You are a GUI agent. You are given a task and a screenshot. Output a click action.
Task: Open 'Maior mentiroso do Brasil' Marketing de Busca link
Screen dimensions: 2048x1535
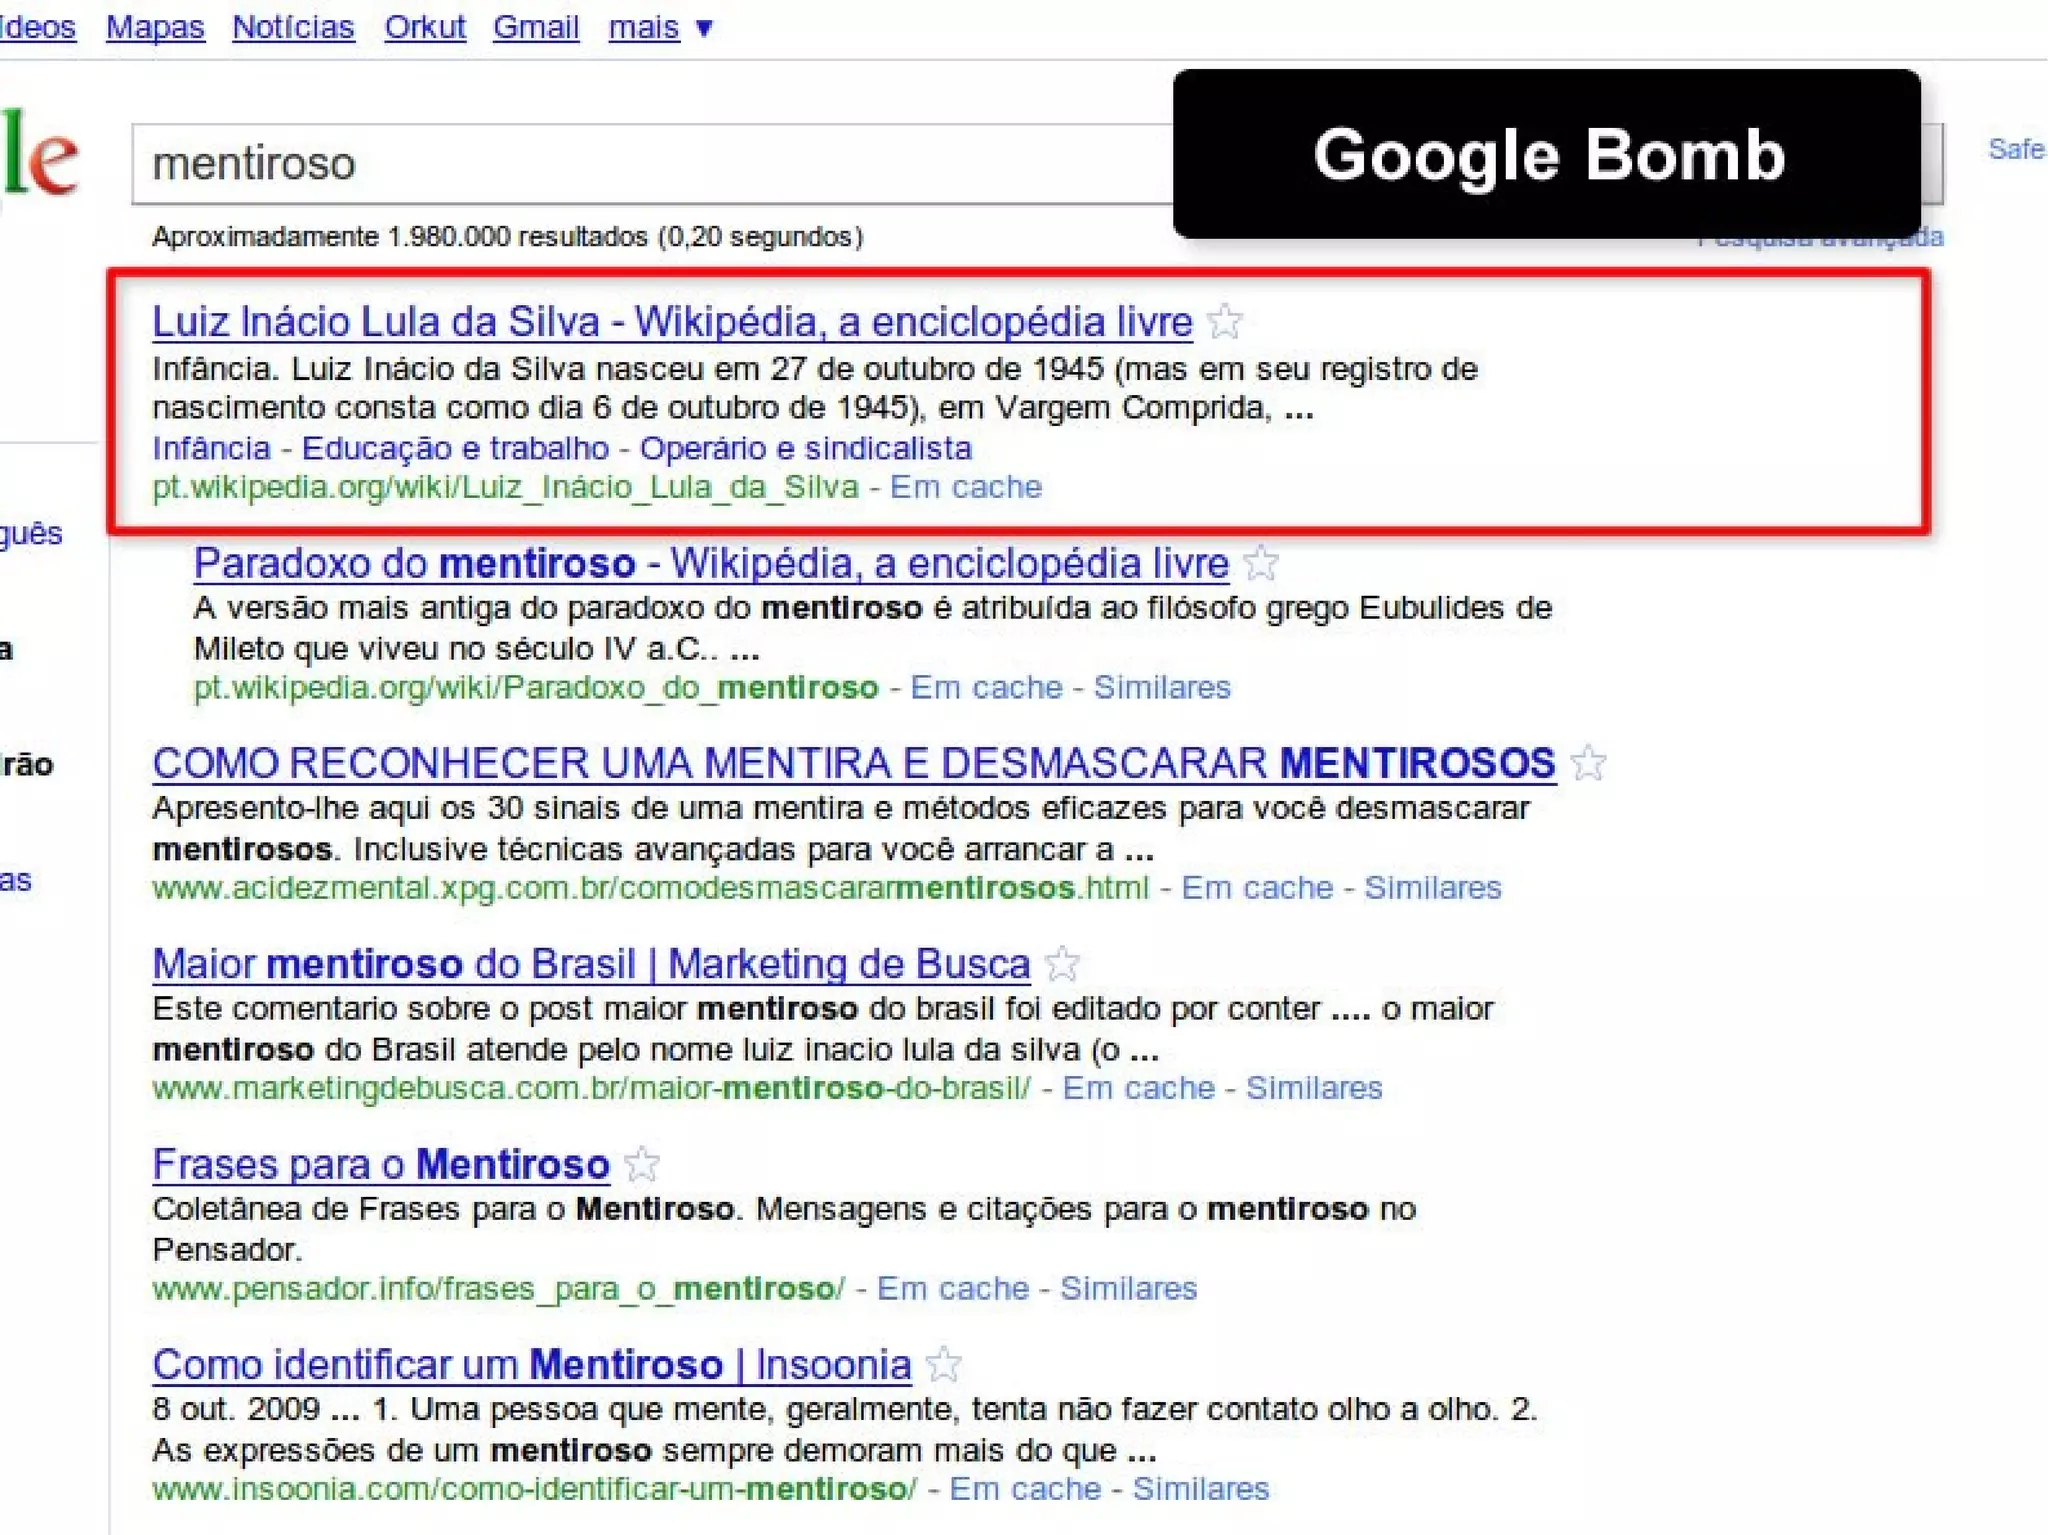point(590,965)
